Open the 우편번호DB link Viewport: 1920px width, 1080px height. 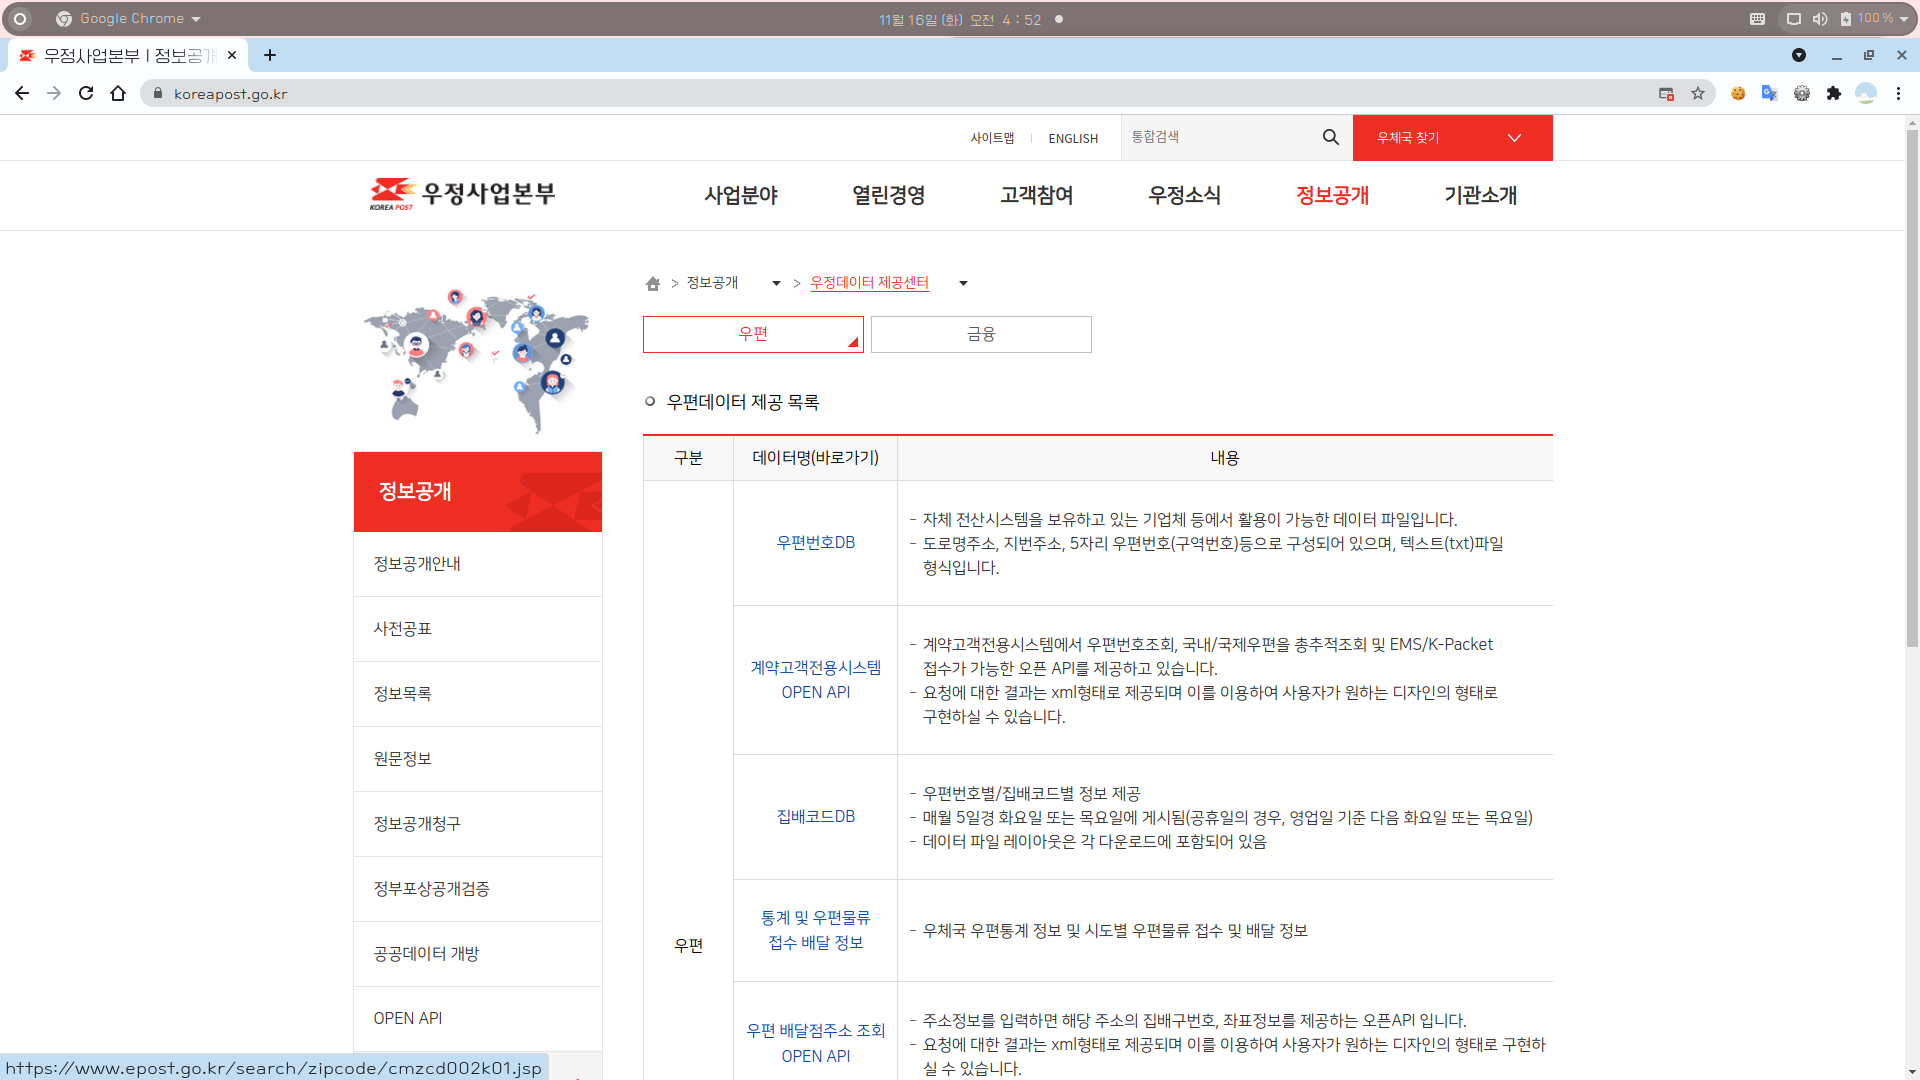coord(815,542)
